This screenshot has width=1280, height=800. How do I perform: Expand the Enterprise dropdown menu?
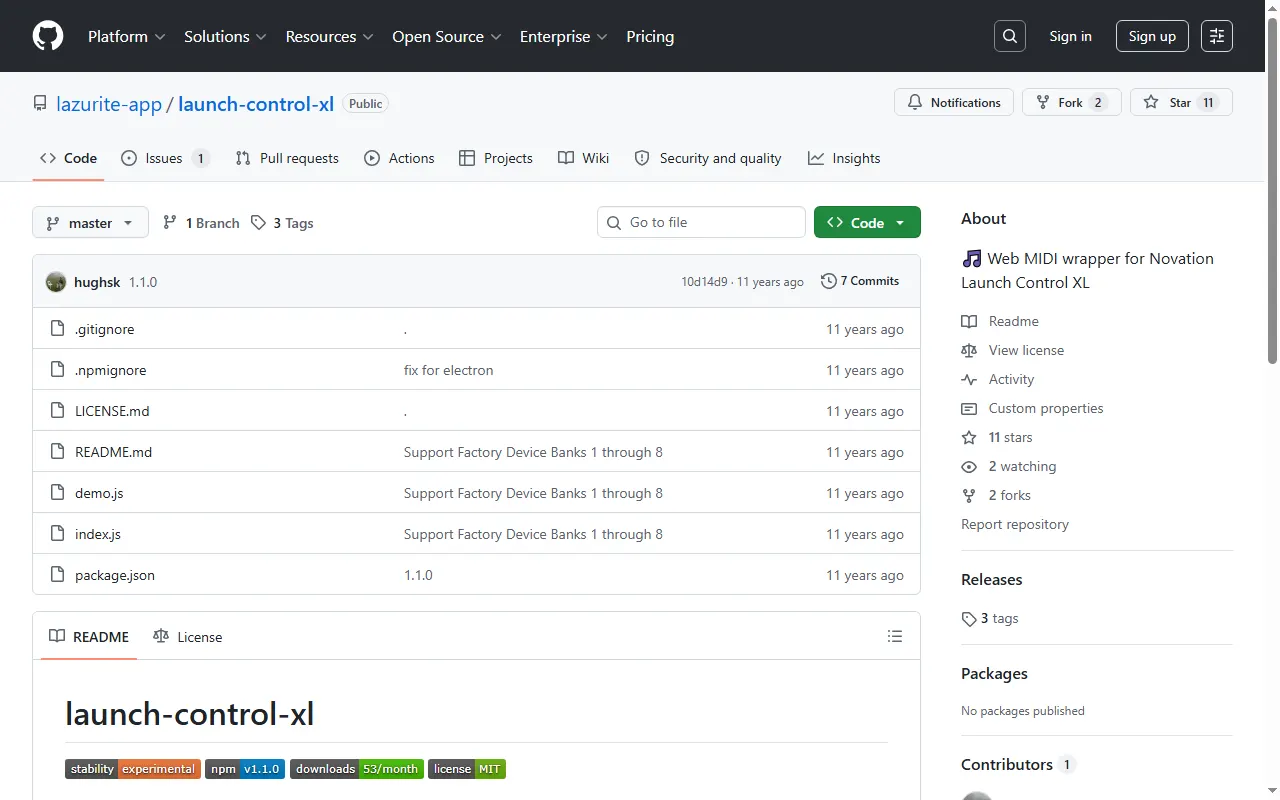[x=564, y=36]
